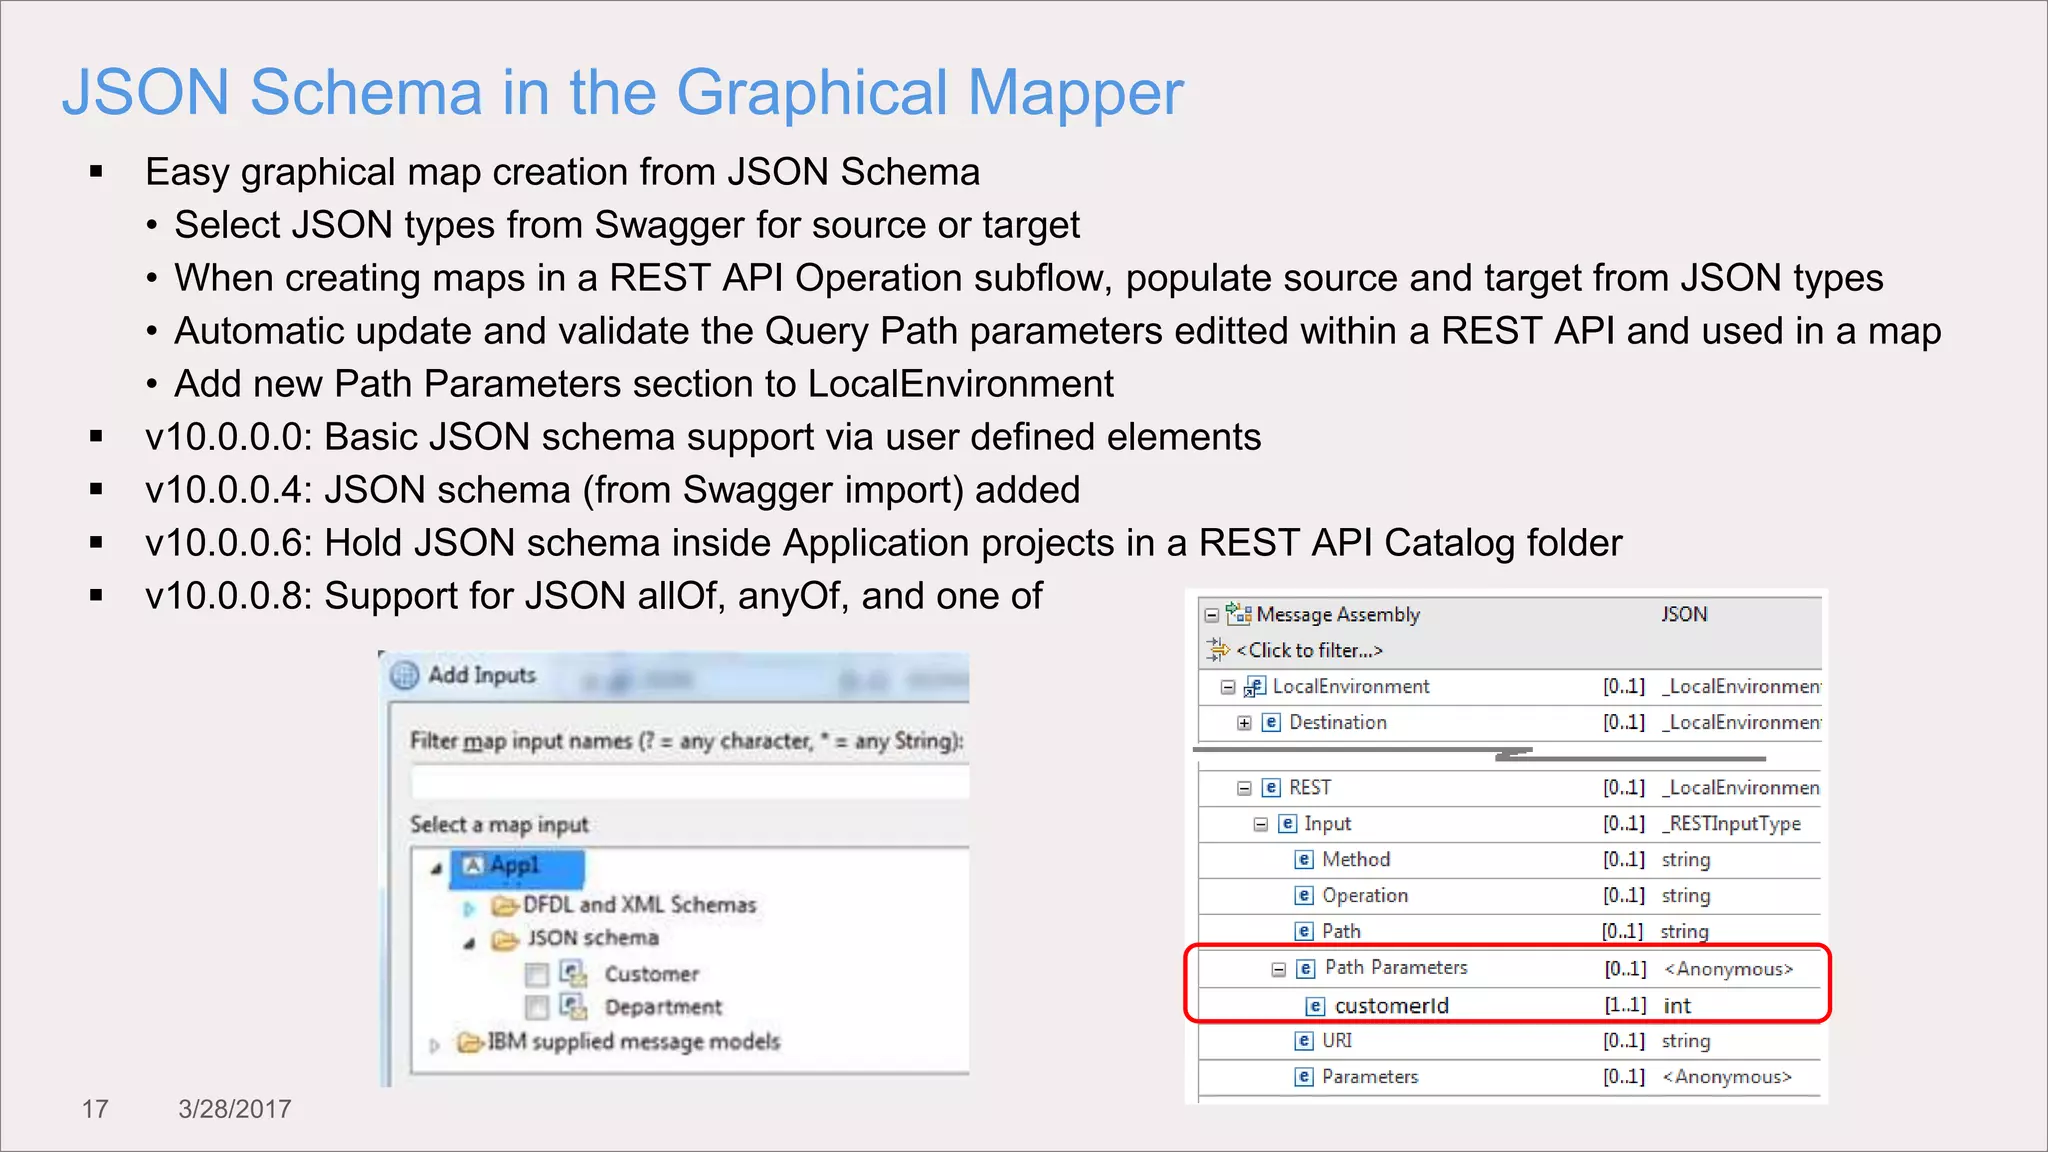Select the Customer JSON schema entry
2048x1152 pixels.
[x=651, y=974]
